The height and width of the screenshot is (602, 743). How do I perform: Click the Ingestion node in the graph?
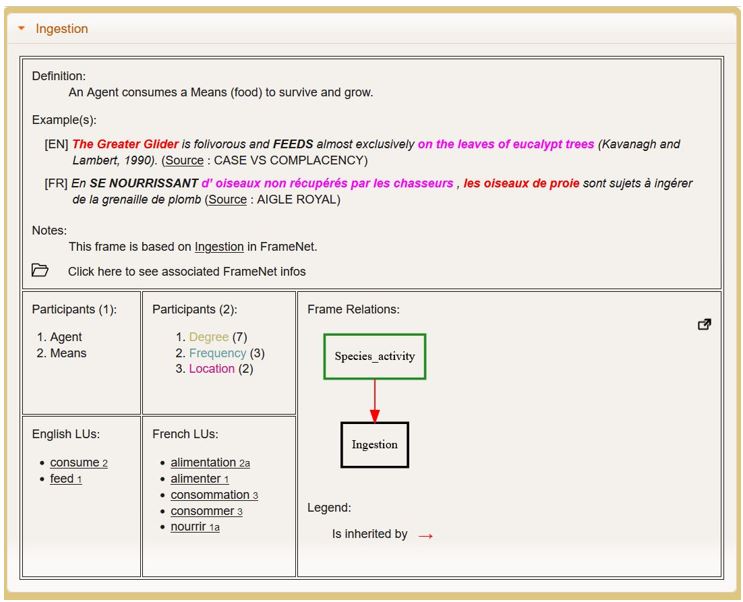(x=374, y=445)
